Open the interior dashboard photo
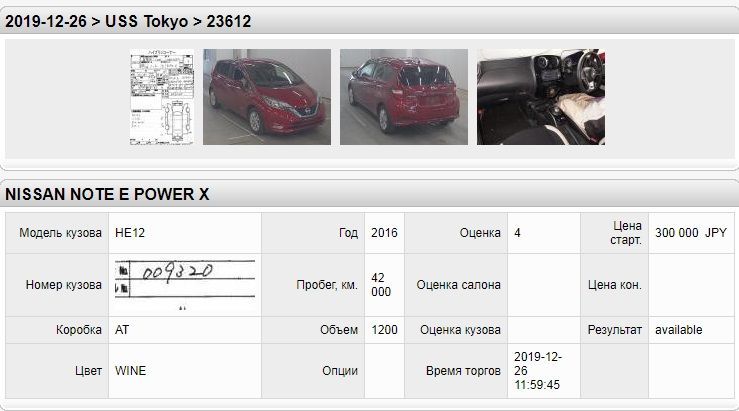This screenshot has width=739, height=411. pos(541,97)
